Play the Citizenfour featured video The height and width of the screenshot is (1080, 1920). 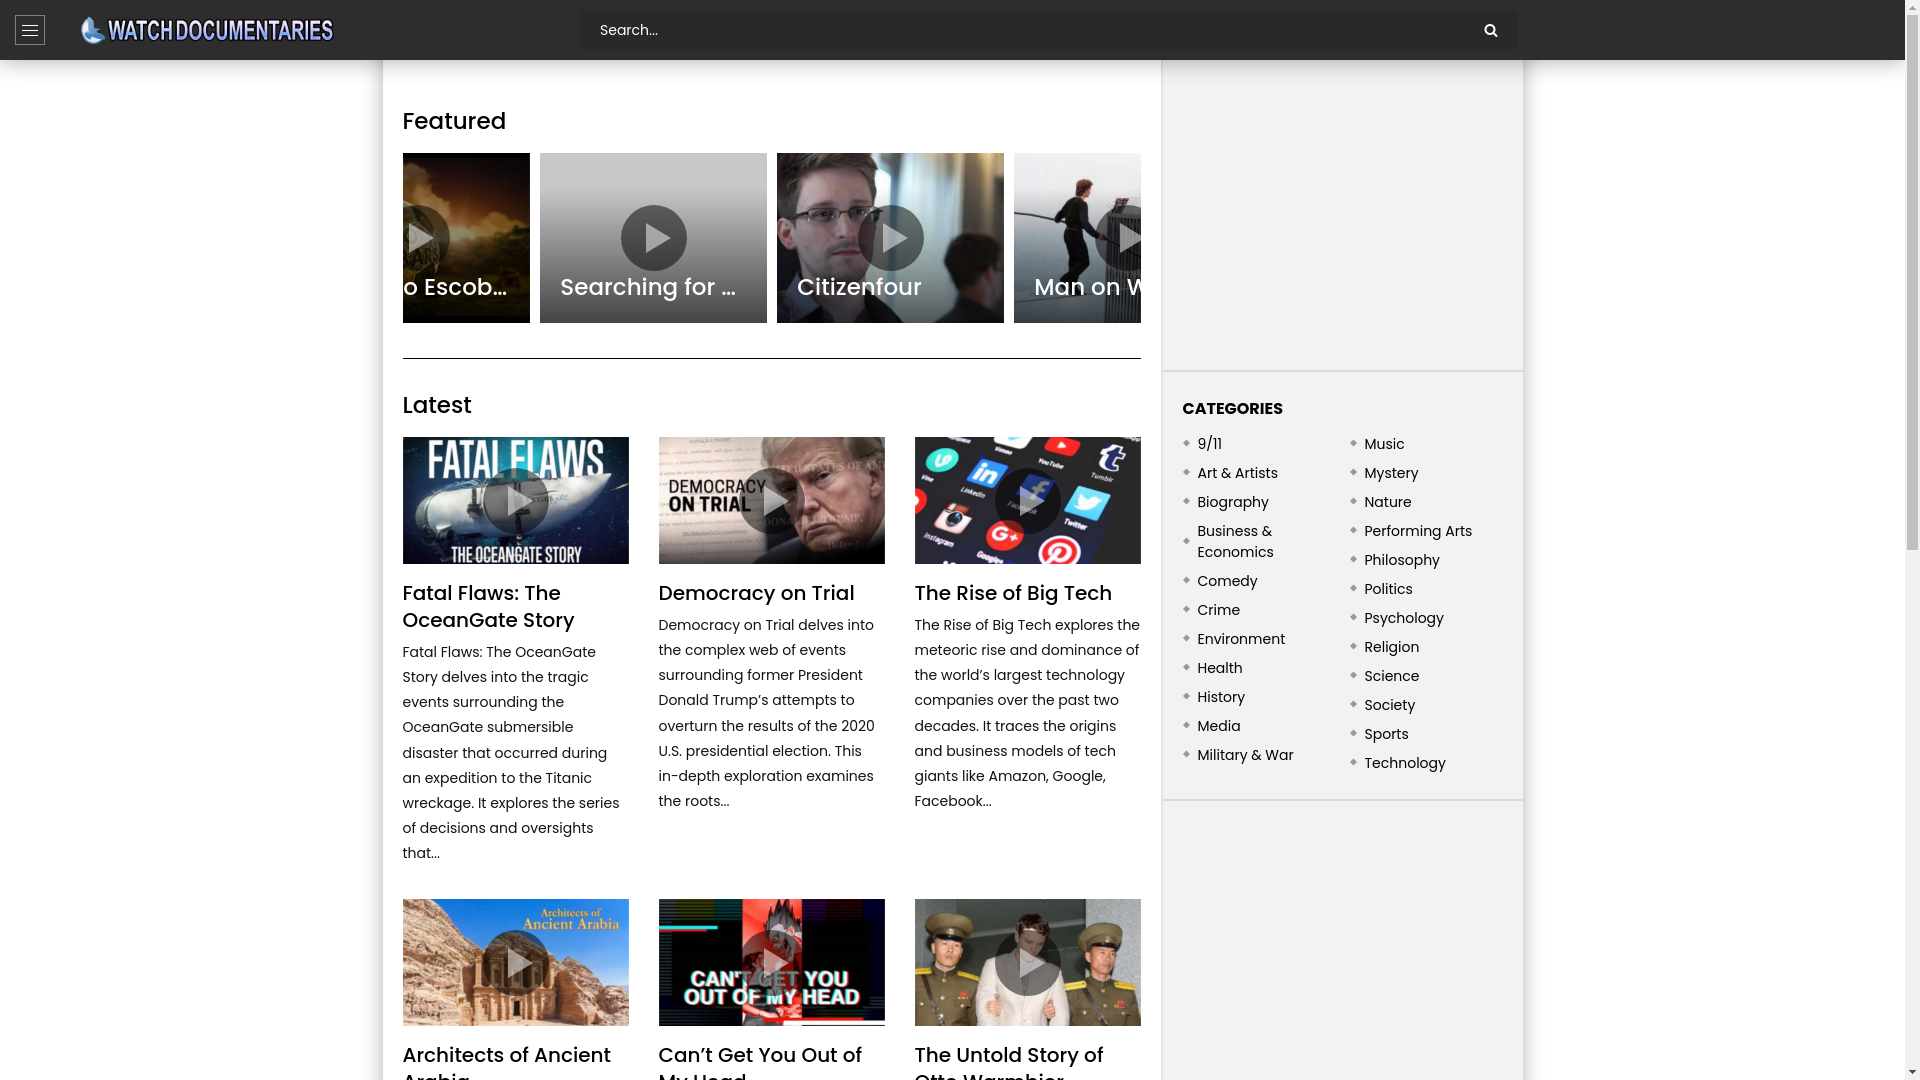(890, 238)
